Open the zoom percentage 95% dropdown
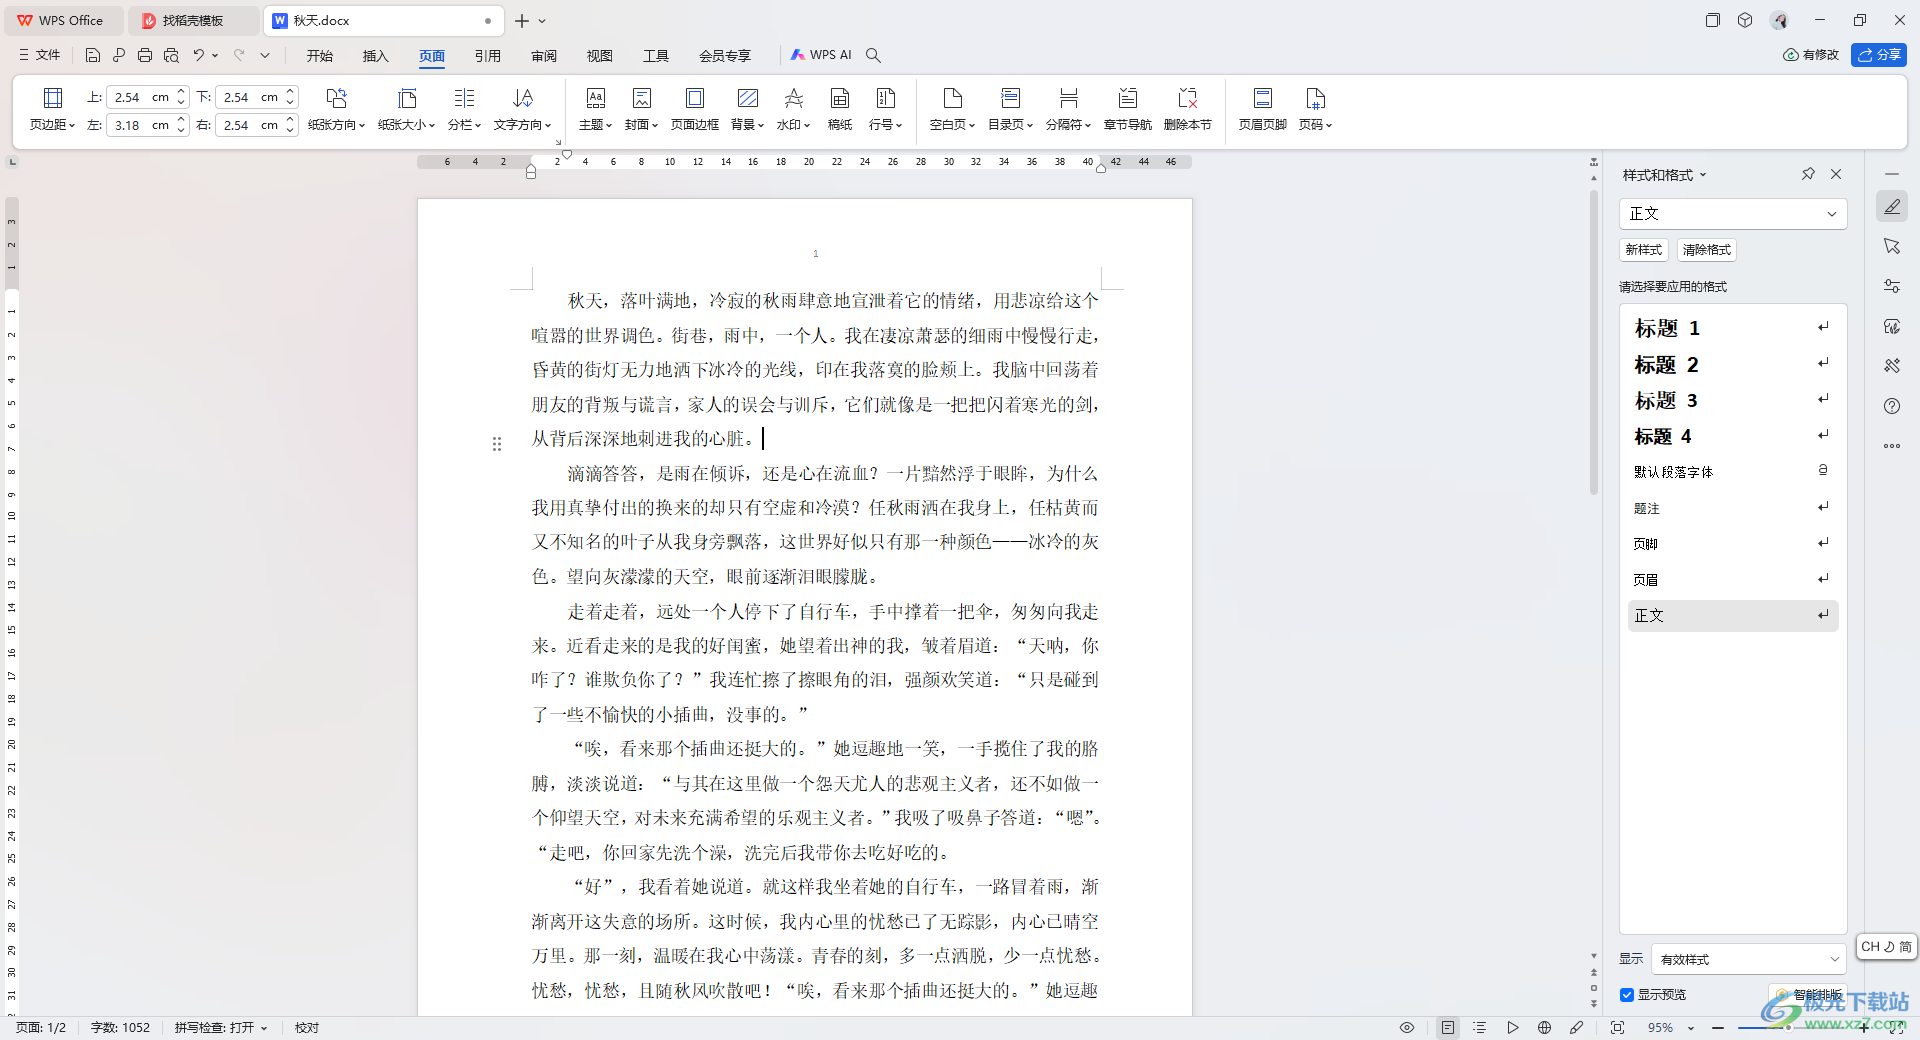This screenshot has height=1040, width=1920. 1691,1028
